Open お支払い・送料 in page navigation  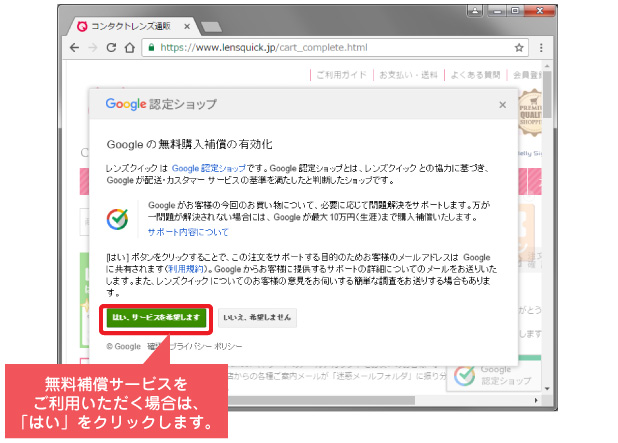[x=408, y=75]
